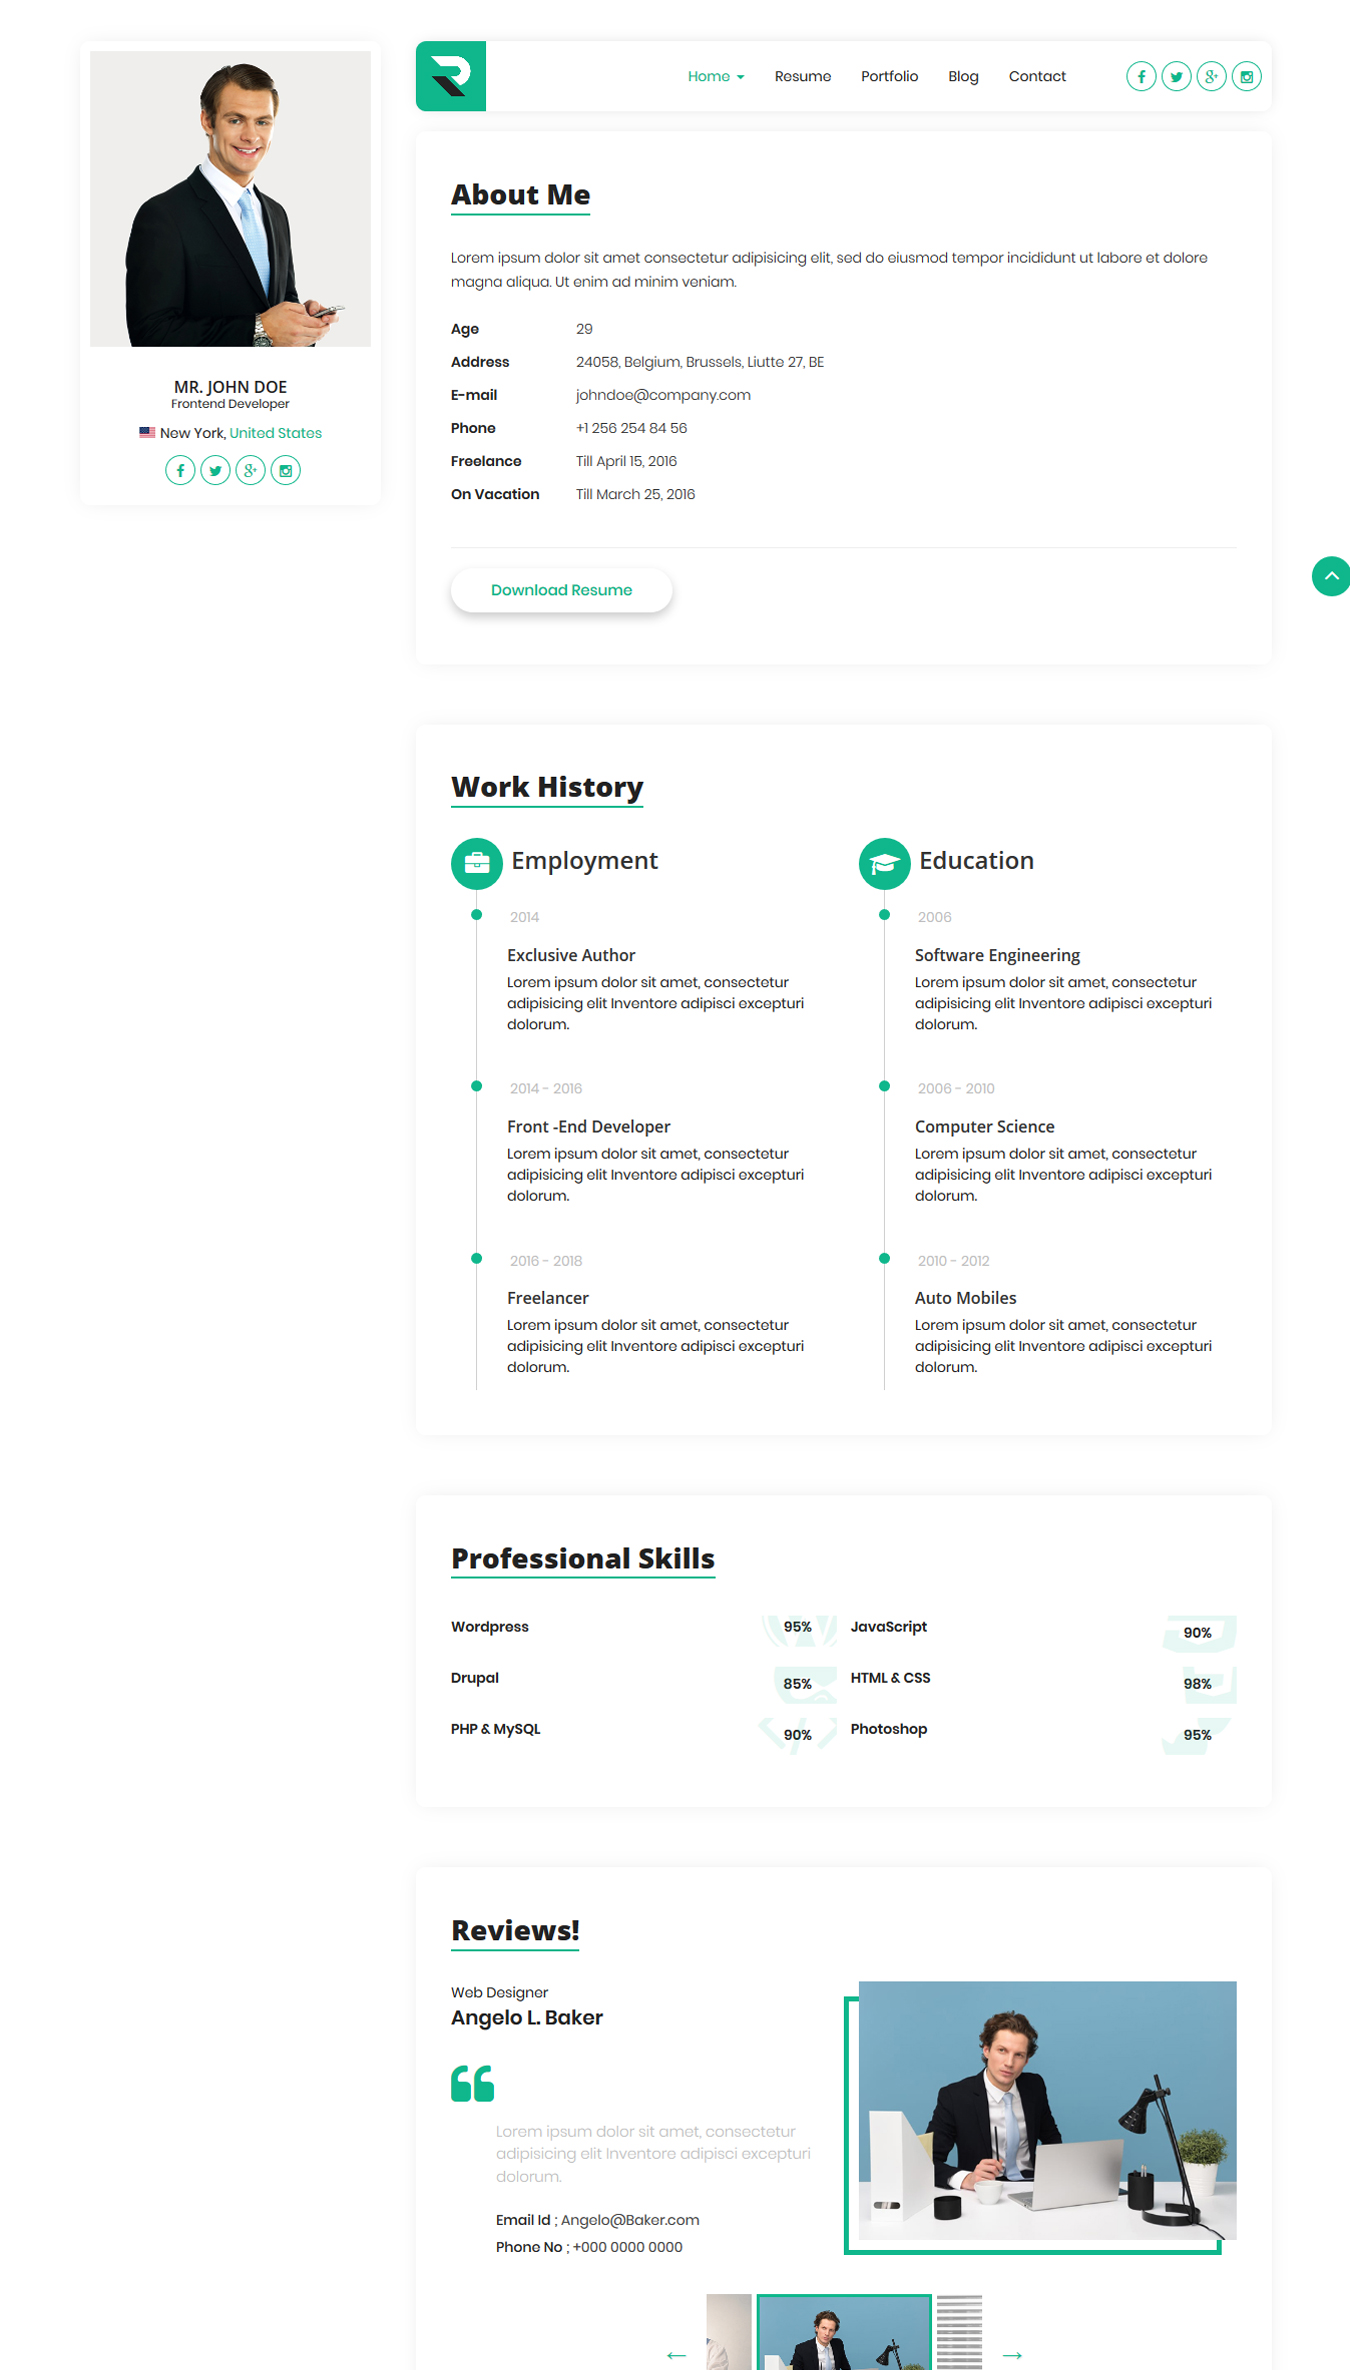
Task: Open Twitter icon in the top navigation
Action: [x=1176, y=77]
